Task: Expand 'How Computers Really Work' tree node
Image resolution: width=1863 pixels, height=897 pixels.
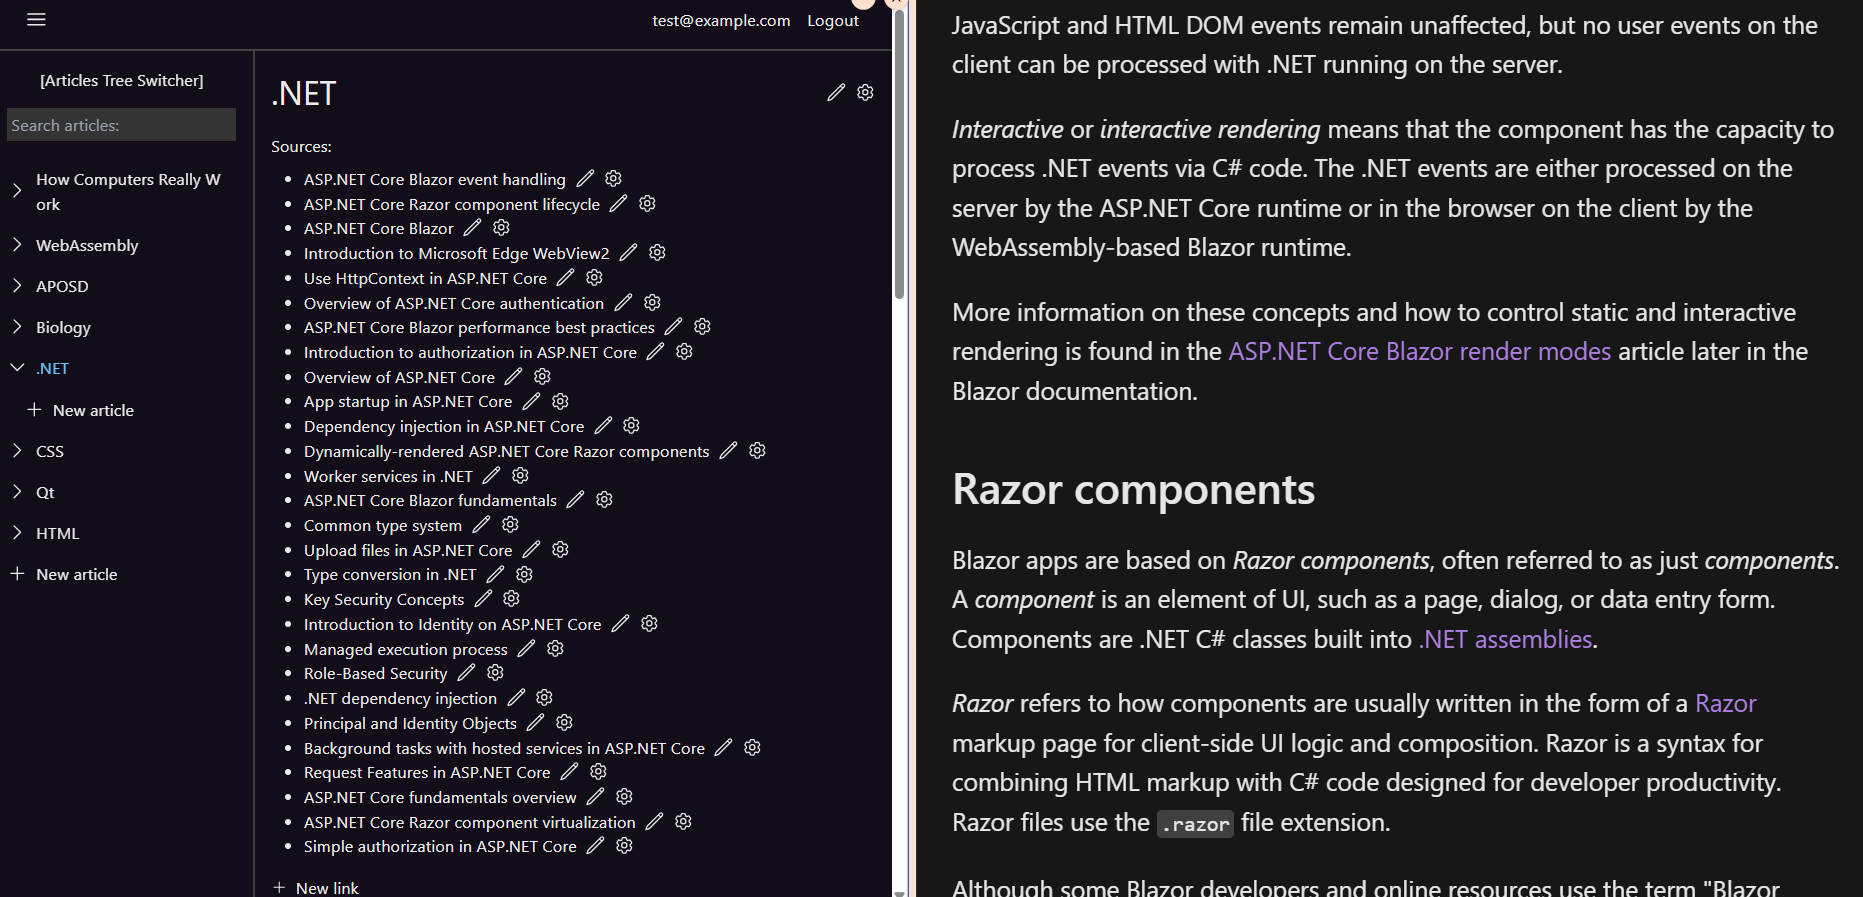Action: (17, 191)
